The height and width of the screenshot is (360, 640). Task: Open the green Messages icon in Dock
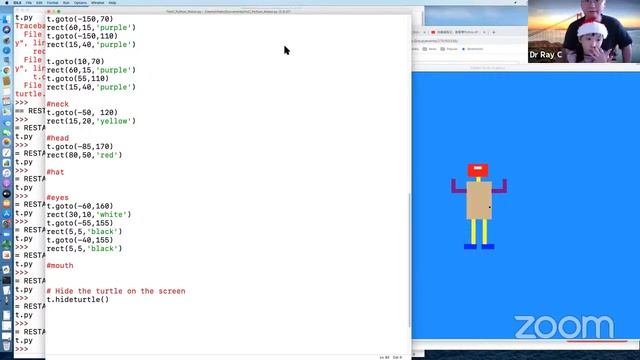pos(7,132)
